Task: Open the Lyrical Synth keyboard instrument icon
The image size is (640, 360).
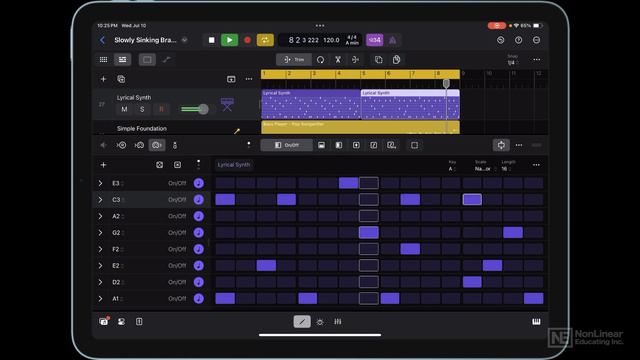Action: (x=227, y=104)
